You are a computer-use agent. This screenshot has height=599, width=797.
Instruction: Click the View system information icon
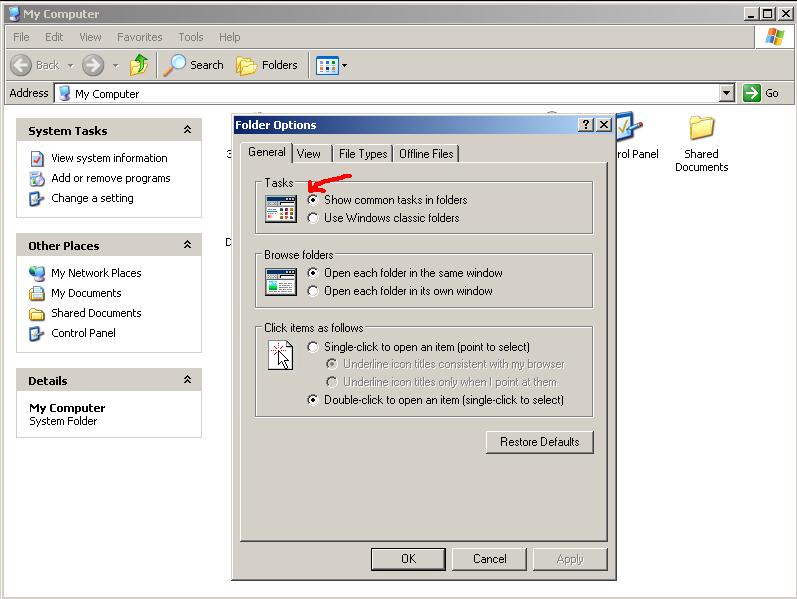click(37, 159)
